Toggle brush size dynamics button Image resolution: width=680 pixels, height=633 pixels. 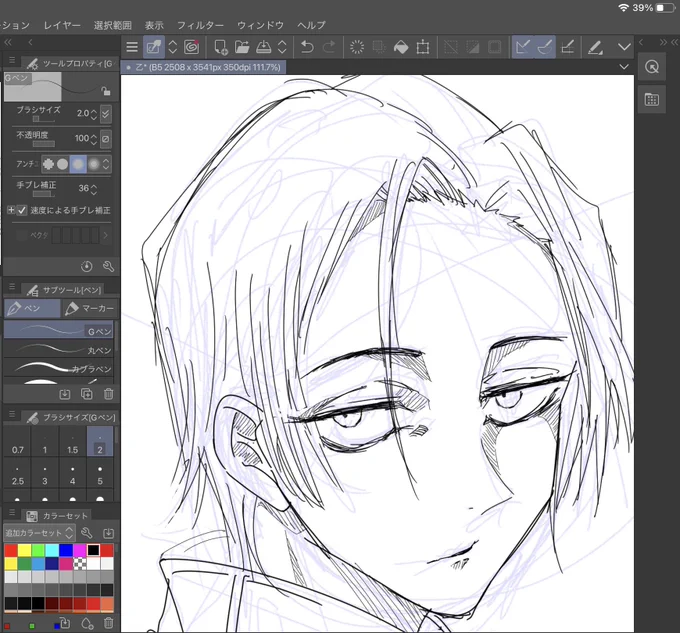point(106,114)
